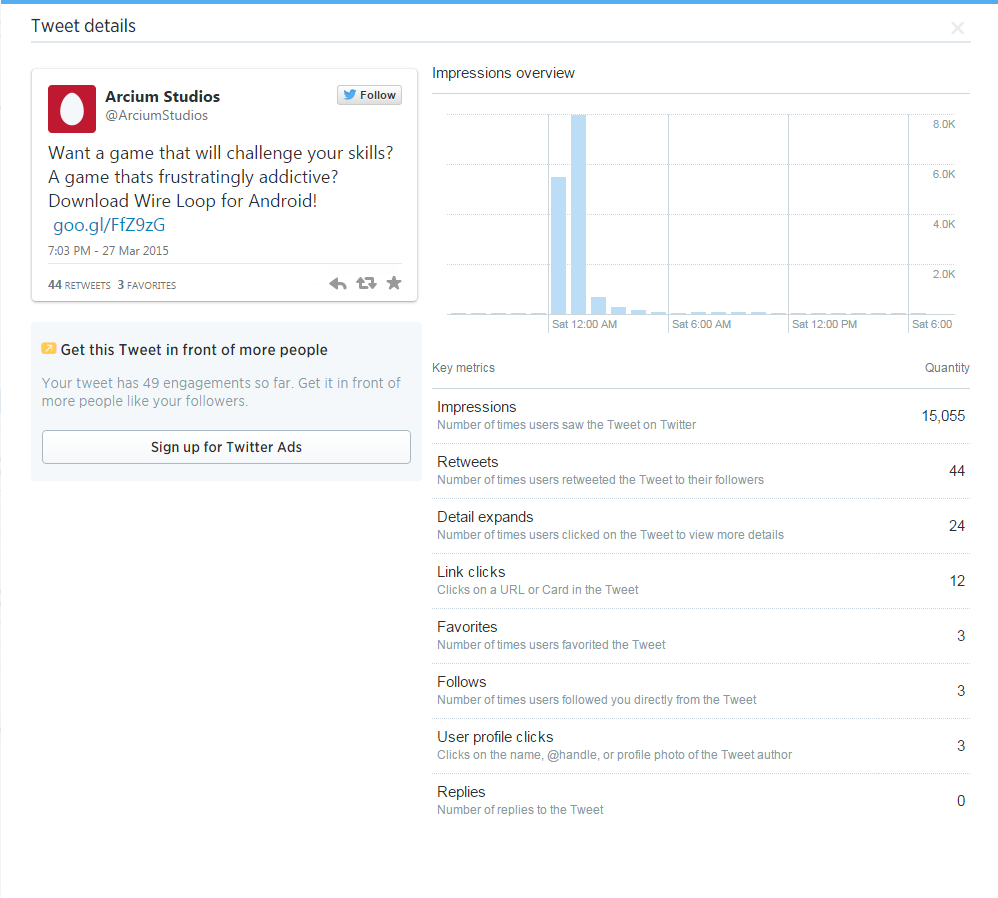The width and height of the screenshot is (998, 898).
Task: Click Sign up for Twitter Ads button
Action: 226,447
